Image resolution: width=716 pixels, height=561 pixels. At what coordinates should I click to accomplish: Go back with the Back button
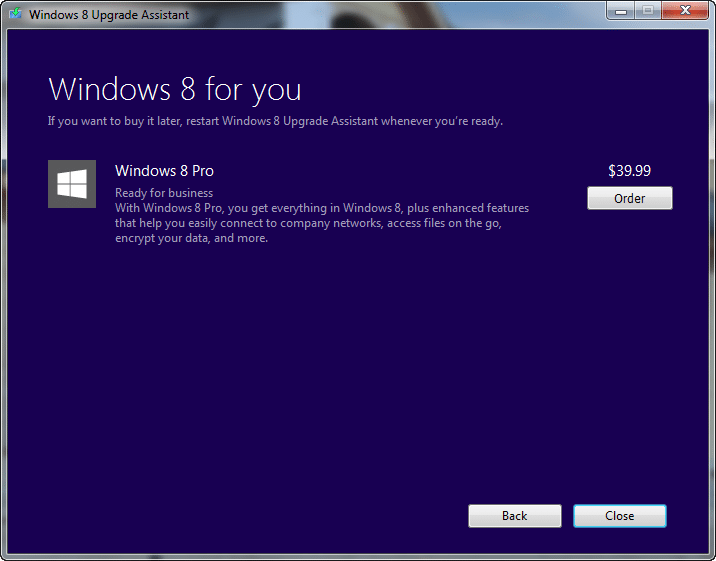(x=515, y=516)
